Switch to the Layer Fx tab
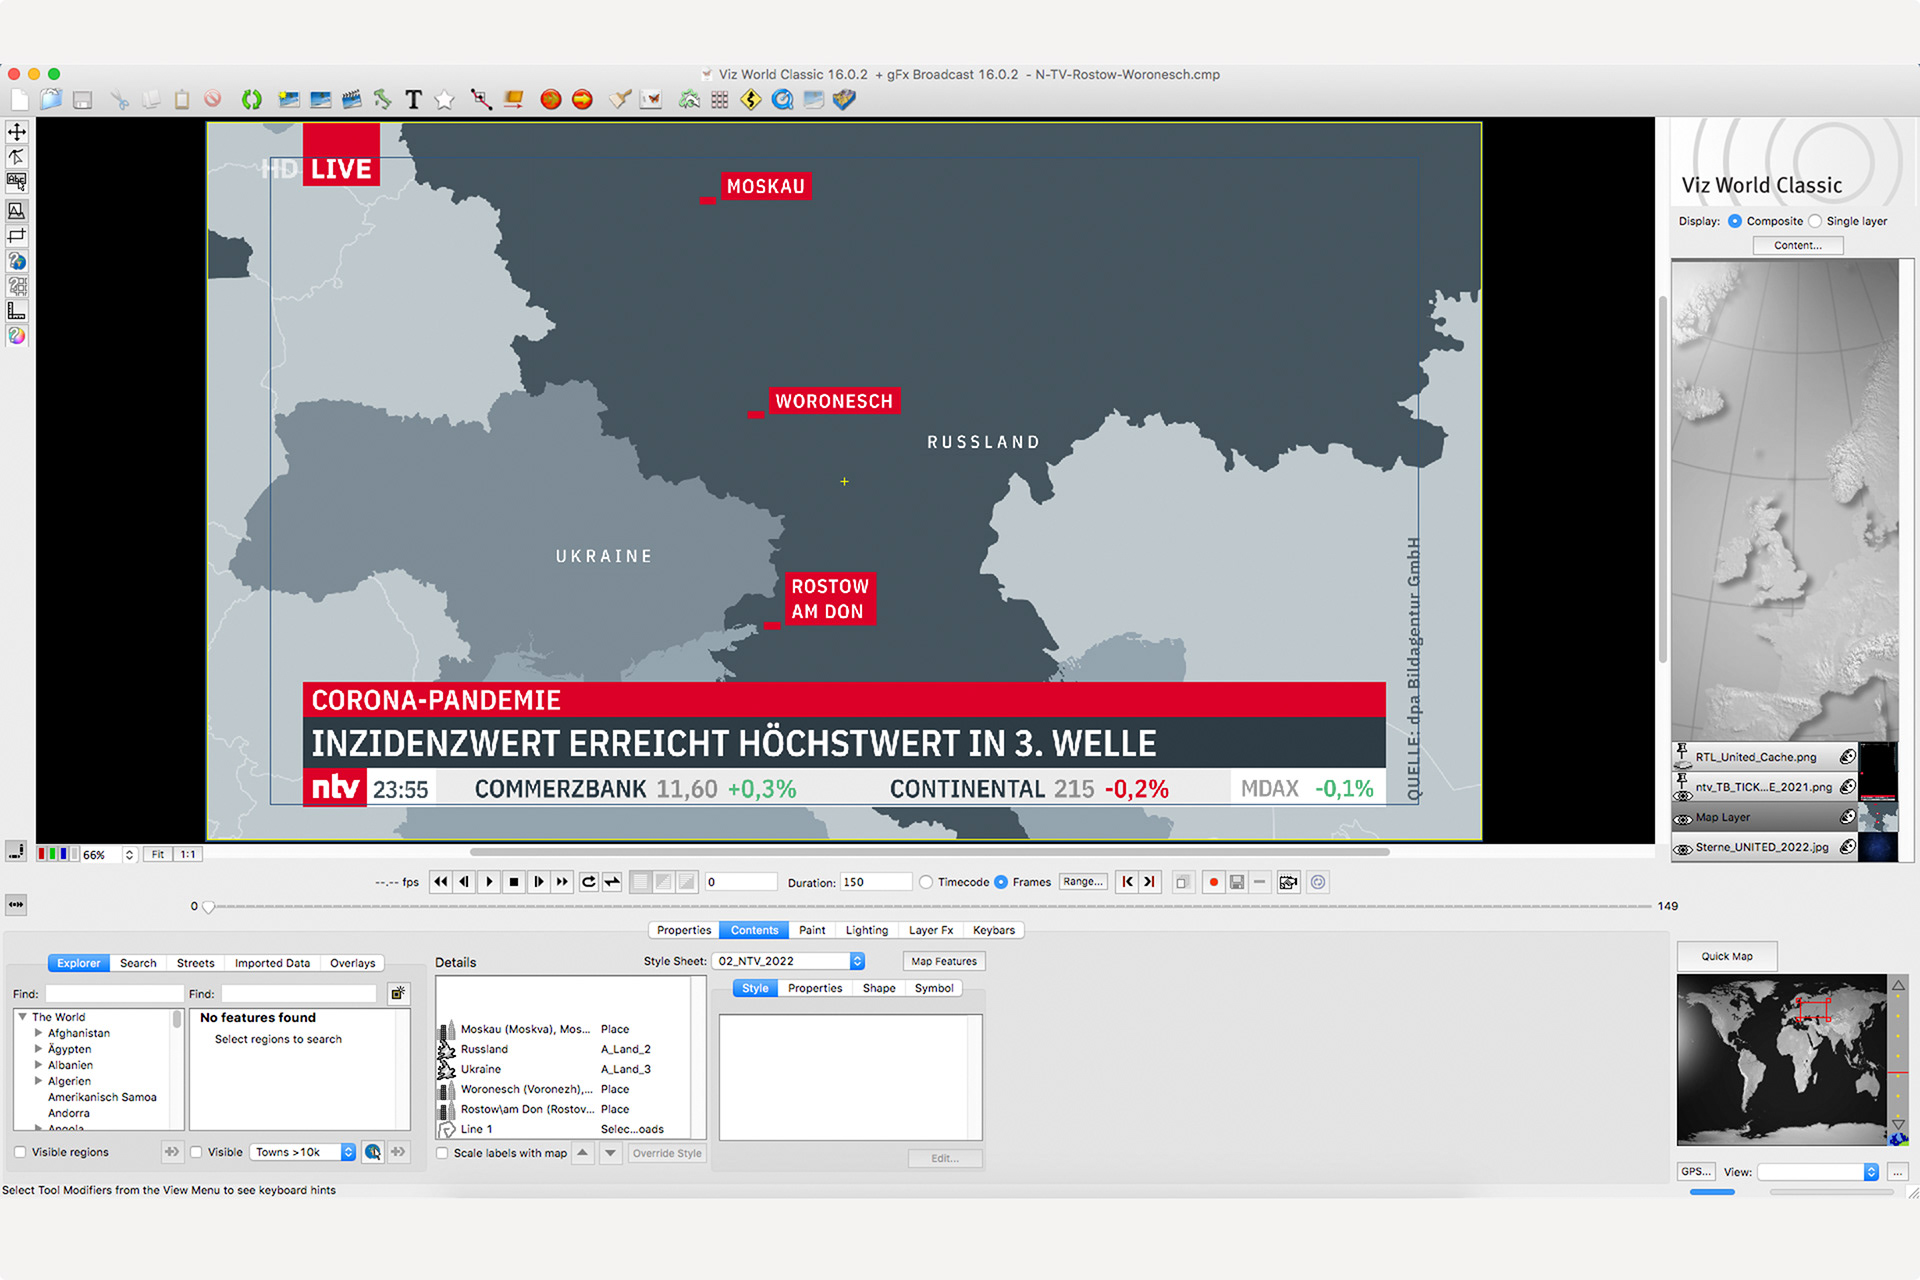 pos(931,930)
